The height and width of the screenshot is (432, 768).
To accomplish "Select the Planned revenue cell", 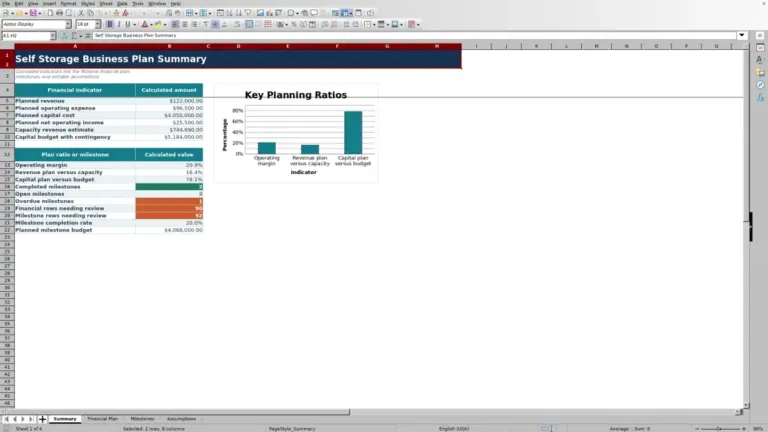I will [75, 101].
